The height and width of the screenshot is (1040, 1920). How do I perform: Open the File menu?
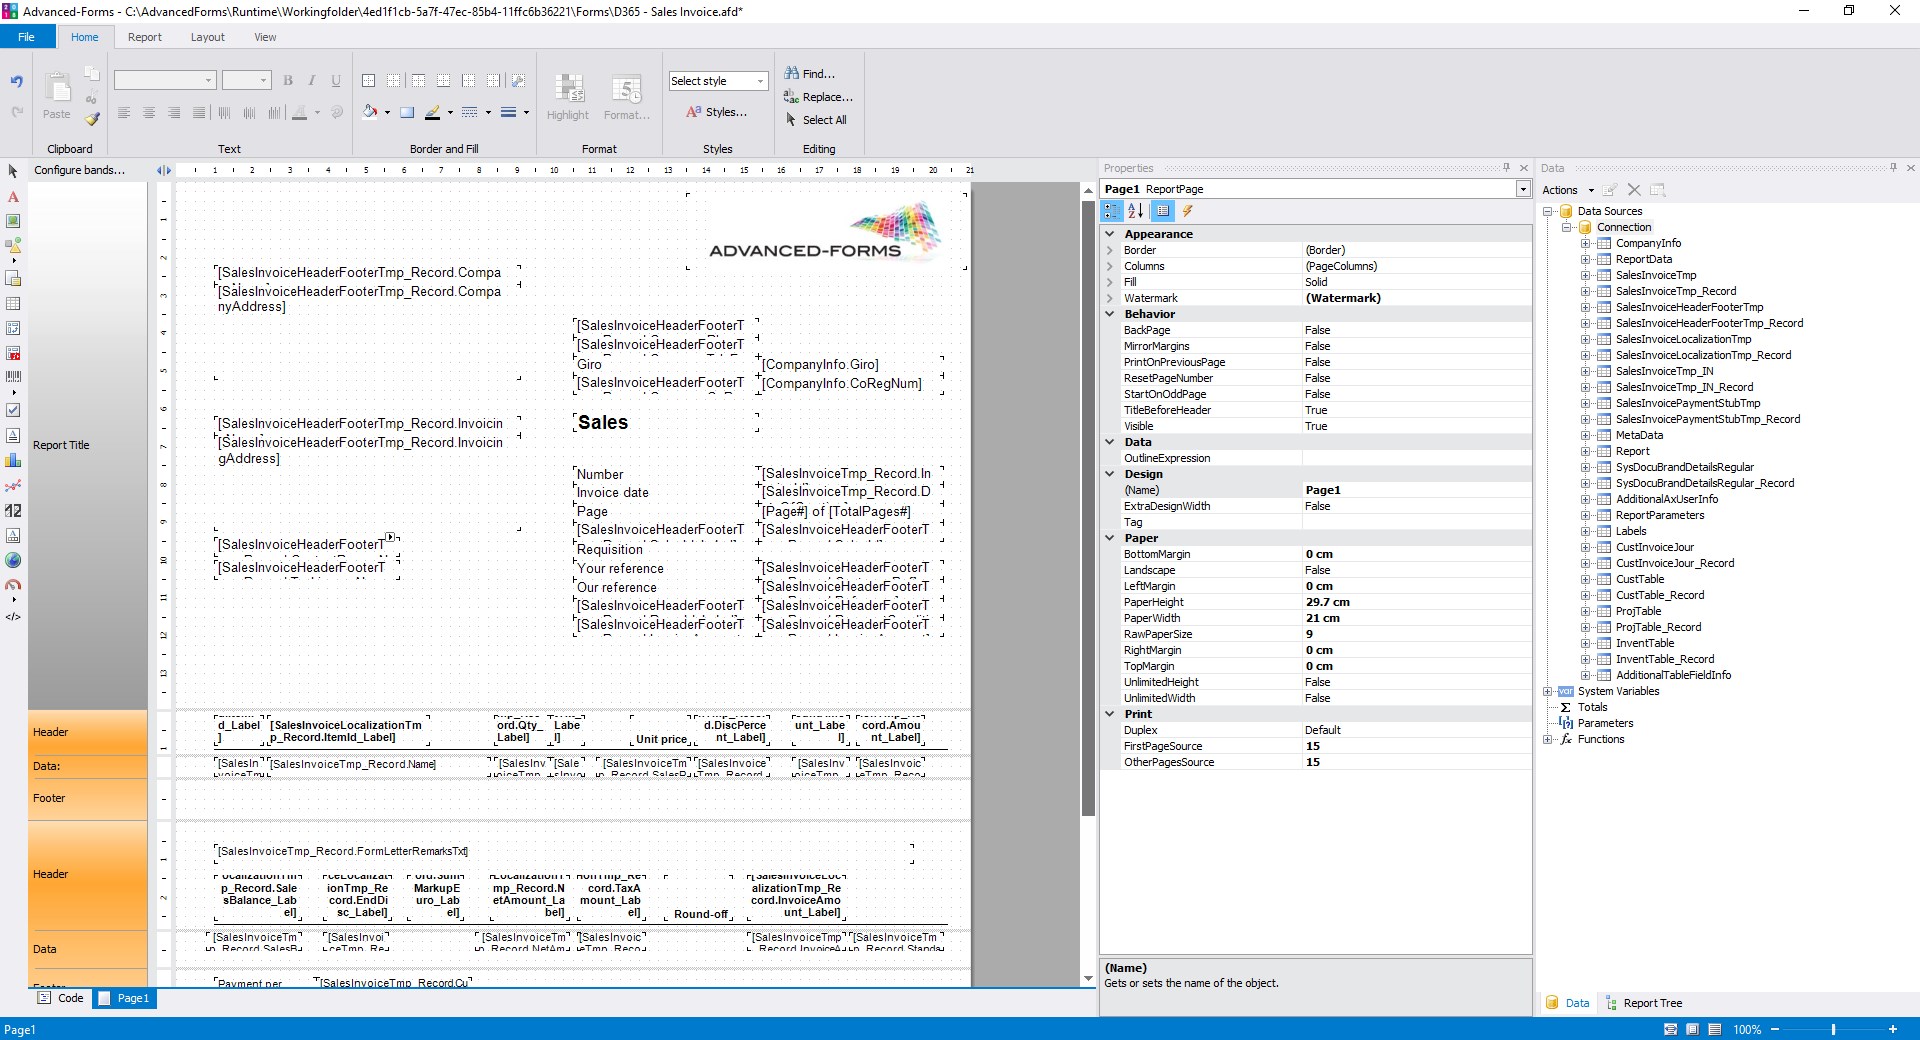tap(27, 37)
